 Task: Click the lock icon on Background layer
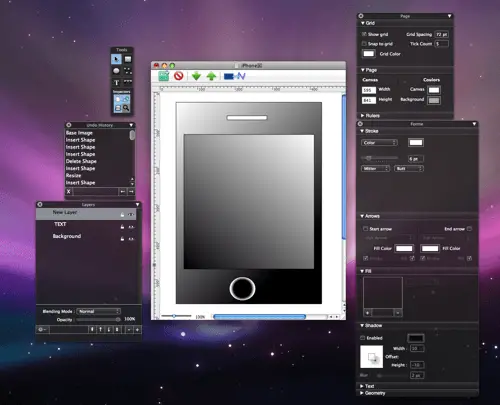[122, 239]
